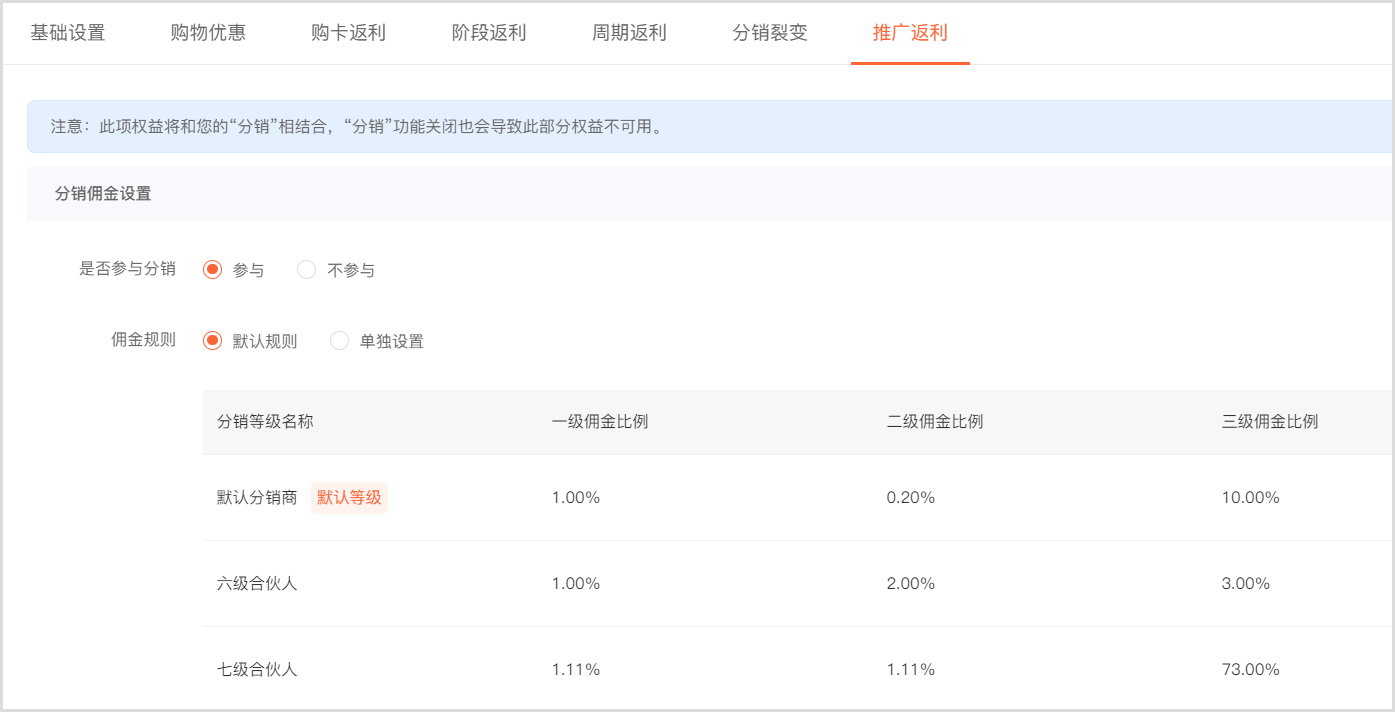
Task: Open the 周期返利 tab
Action: coord(629,33)
